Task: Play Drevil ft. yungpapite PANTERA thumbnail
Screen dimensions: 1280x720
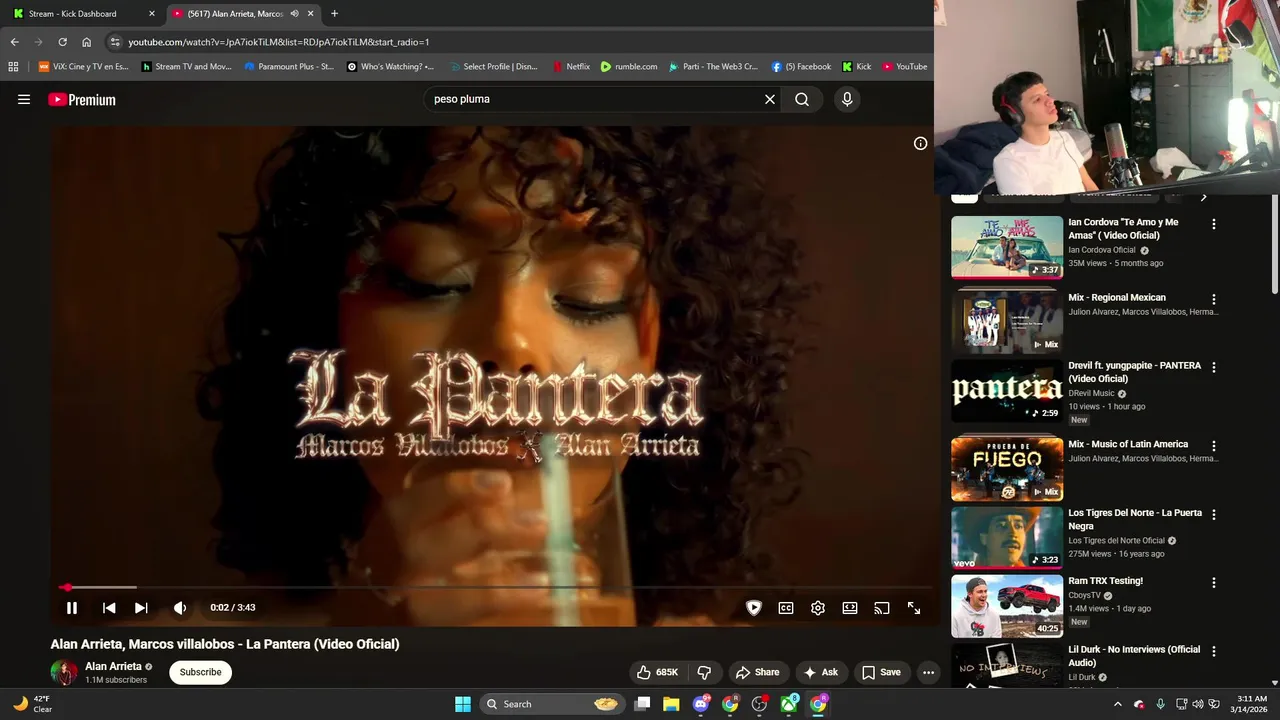Action: (1007, 390)
